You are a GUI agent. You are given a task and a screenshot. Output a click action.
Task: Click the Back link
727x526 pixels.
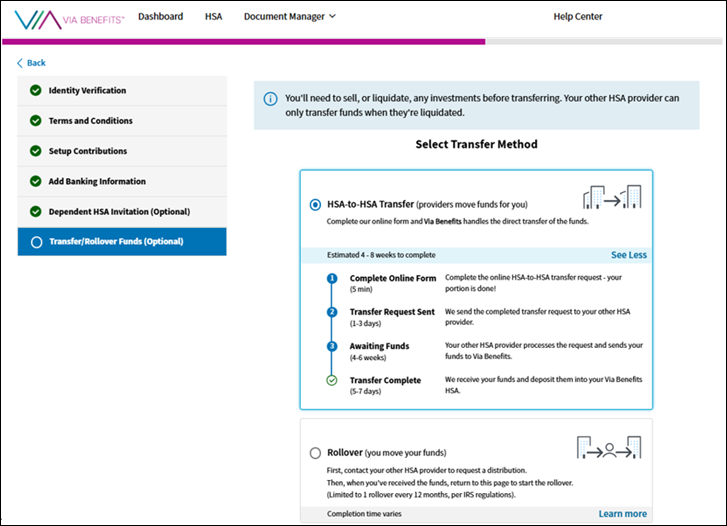pyautogui.click(x=31, y=63)
